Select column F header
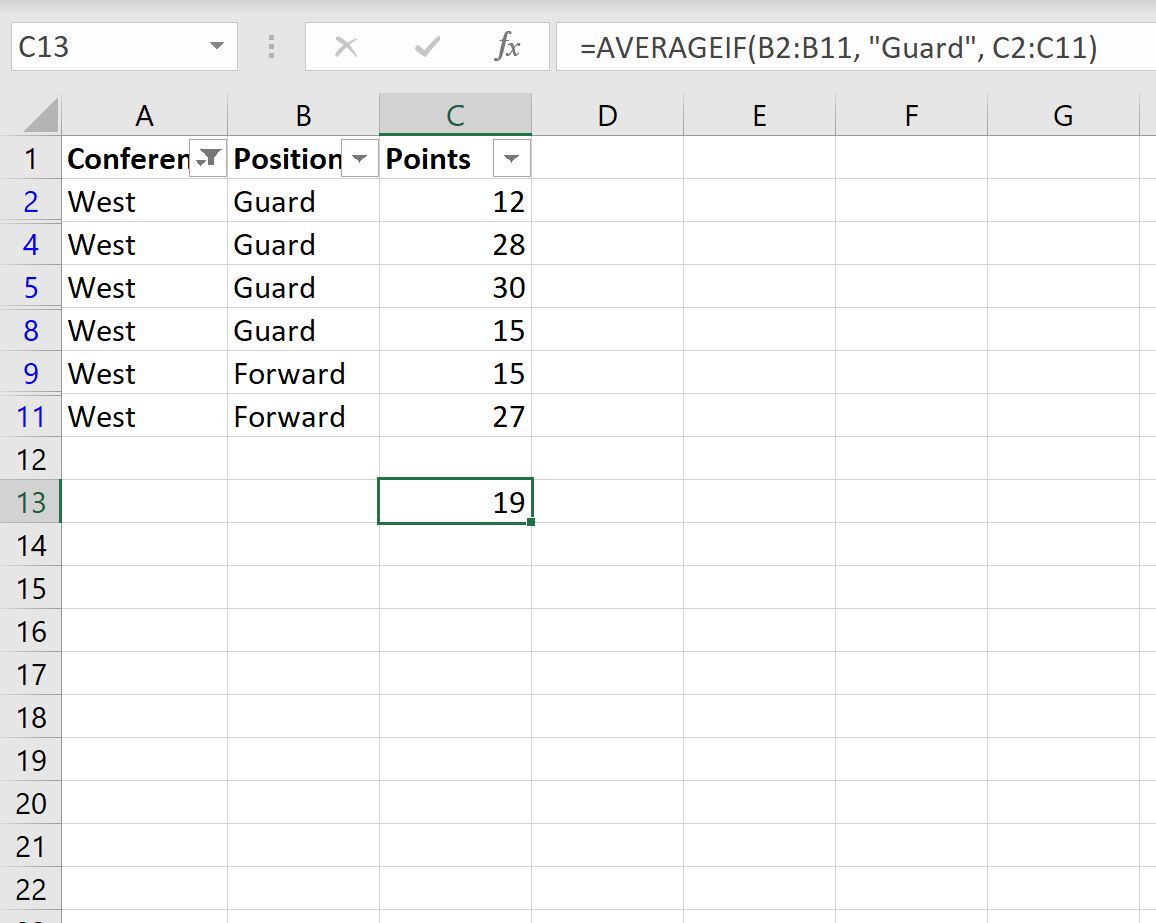 [911, 115]
